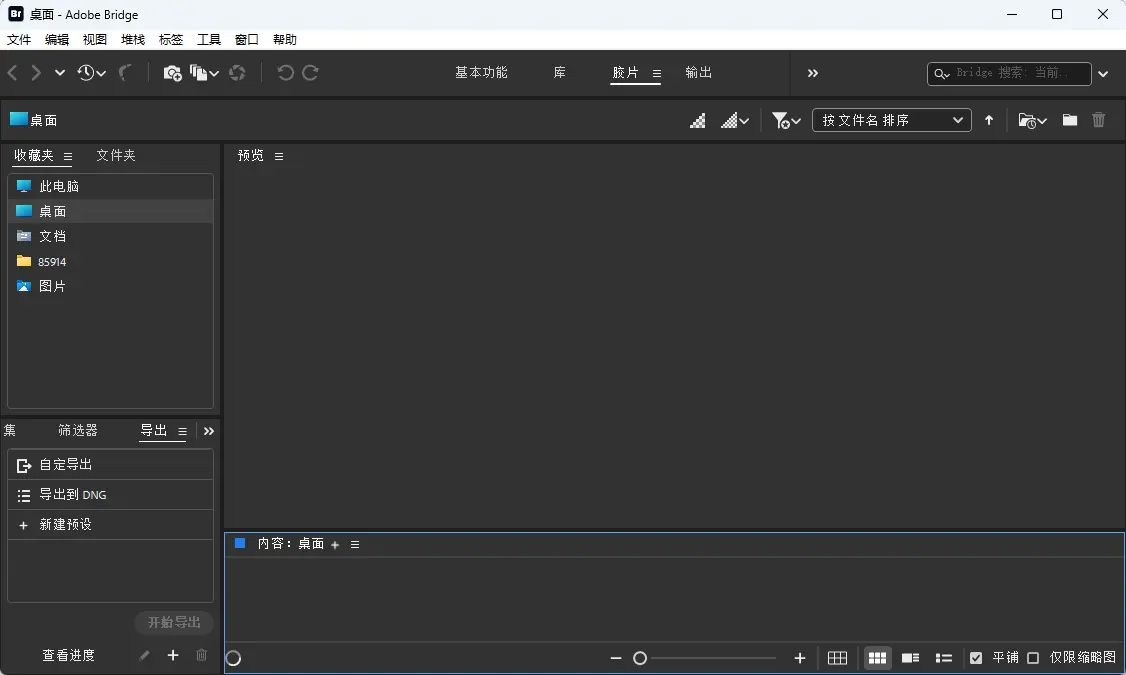Open the 导出 panel menu icon
Screen dimensions: 1126x675
coord(182,432)
